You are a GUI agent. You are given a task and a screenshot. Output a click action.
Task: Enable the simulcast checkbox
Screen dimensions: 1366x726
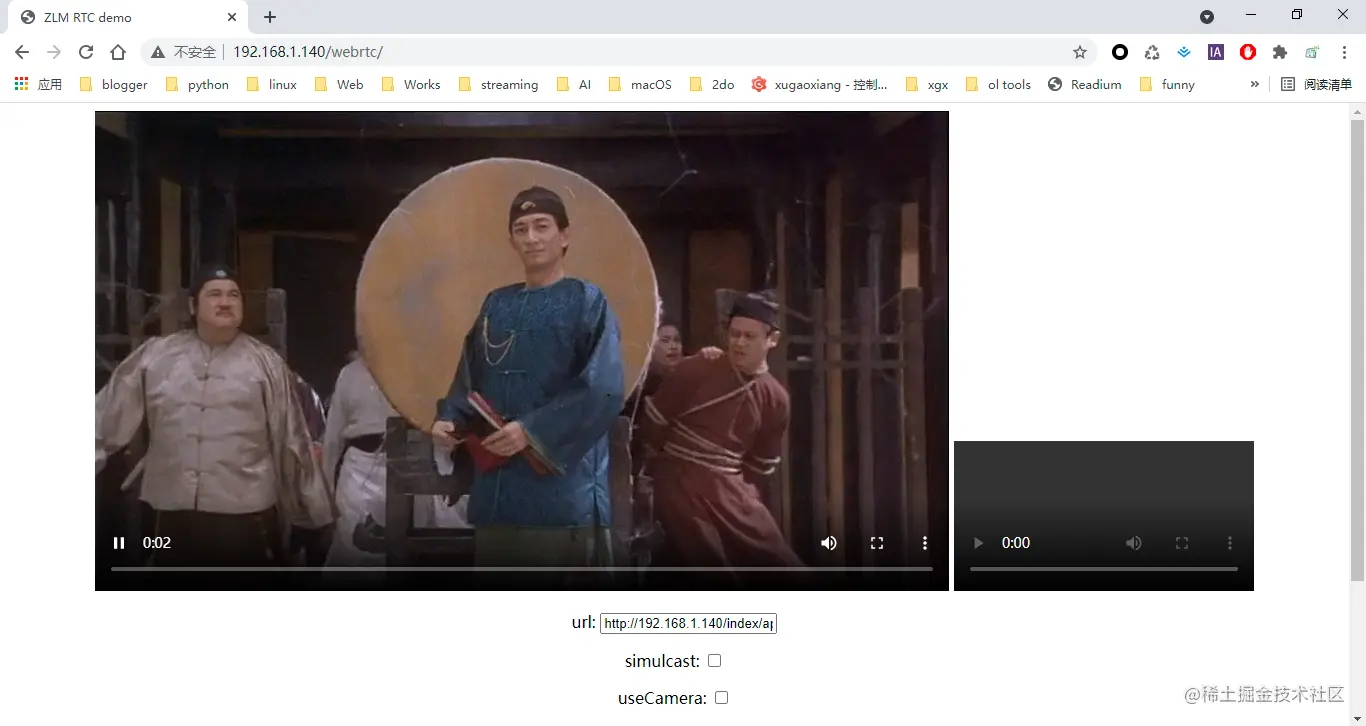tap(714, 661)
